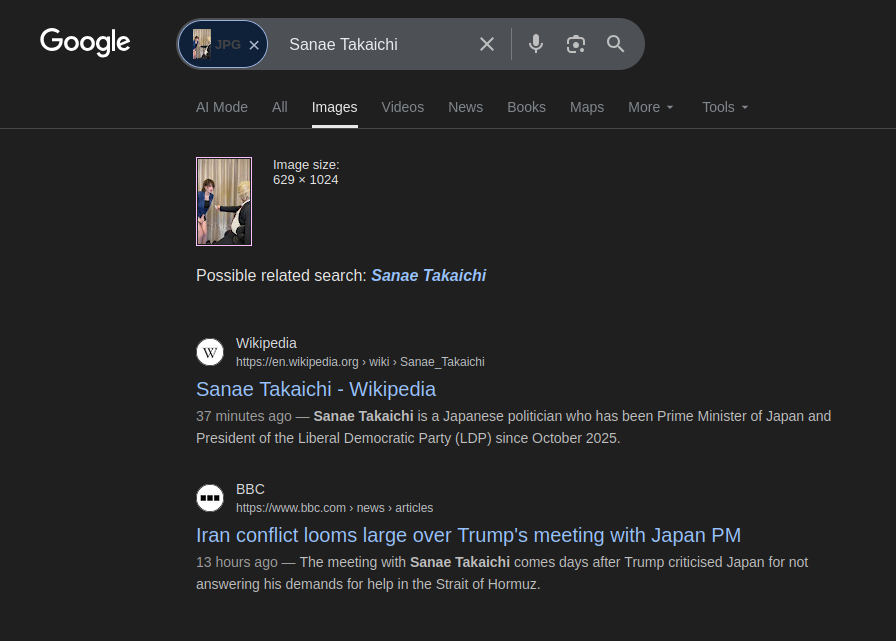896x641 pixels.
Task: Click the Wikipedia favicon icon
Action: (210, 352)
